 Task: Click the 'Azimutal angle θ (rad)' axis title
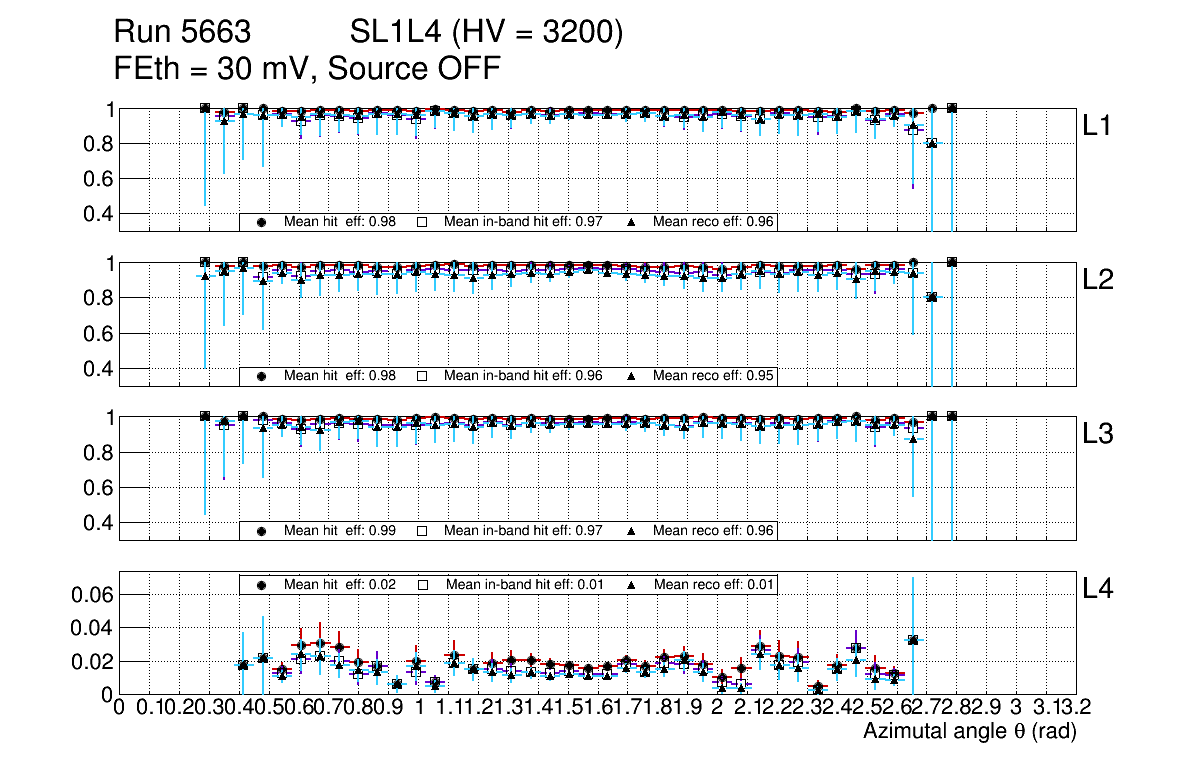click(x=969, y=733)
